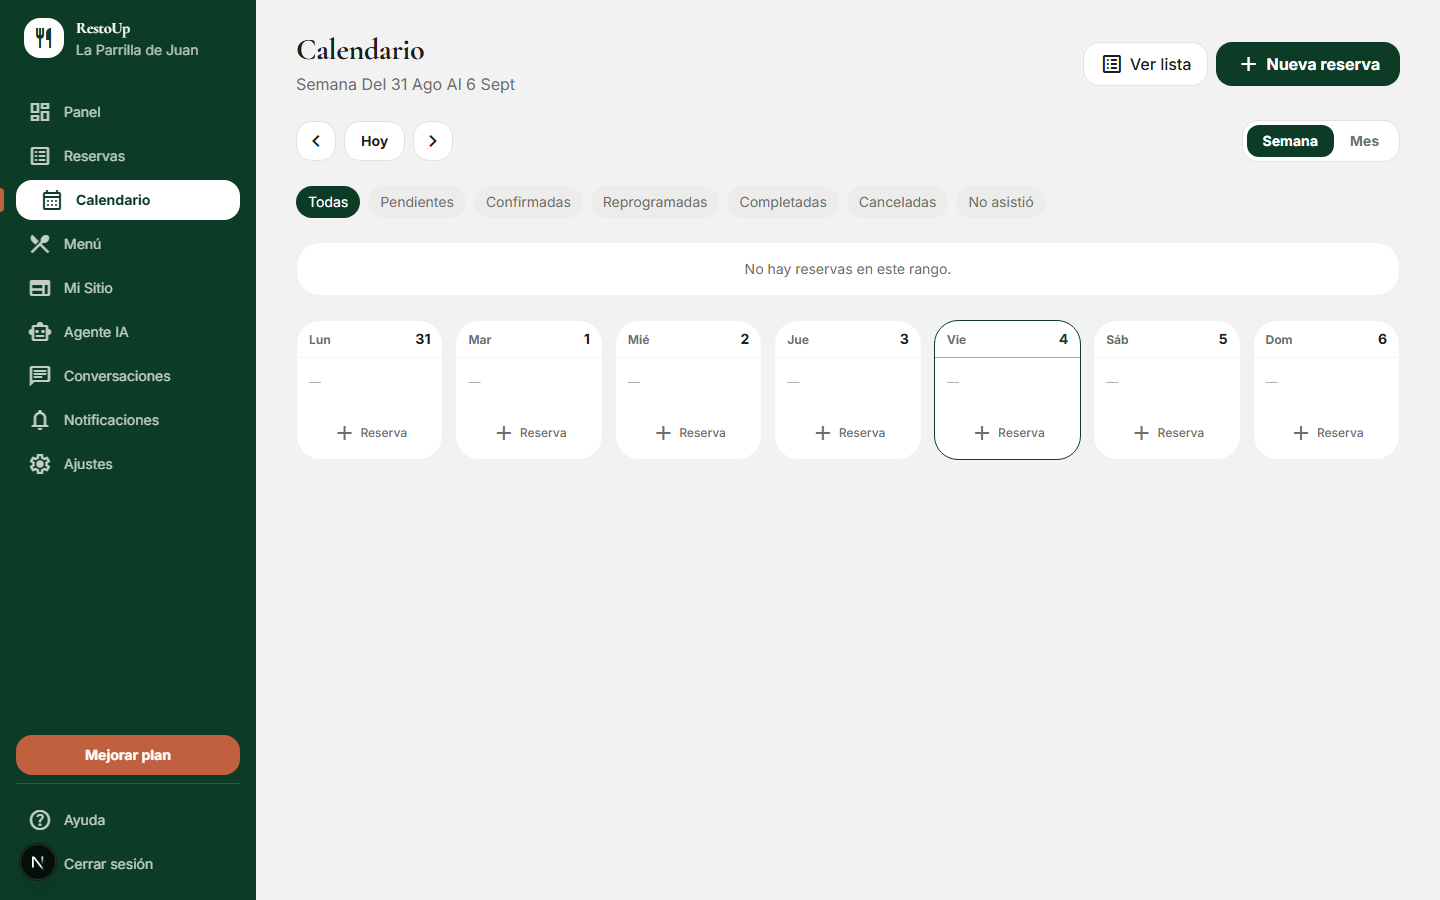This screenshot has width=1440, height=900.
Task: Open the Ajustes menu label
Action: (88, 464)
